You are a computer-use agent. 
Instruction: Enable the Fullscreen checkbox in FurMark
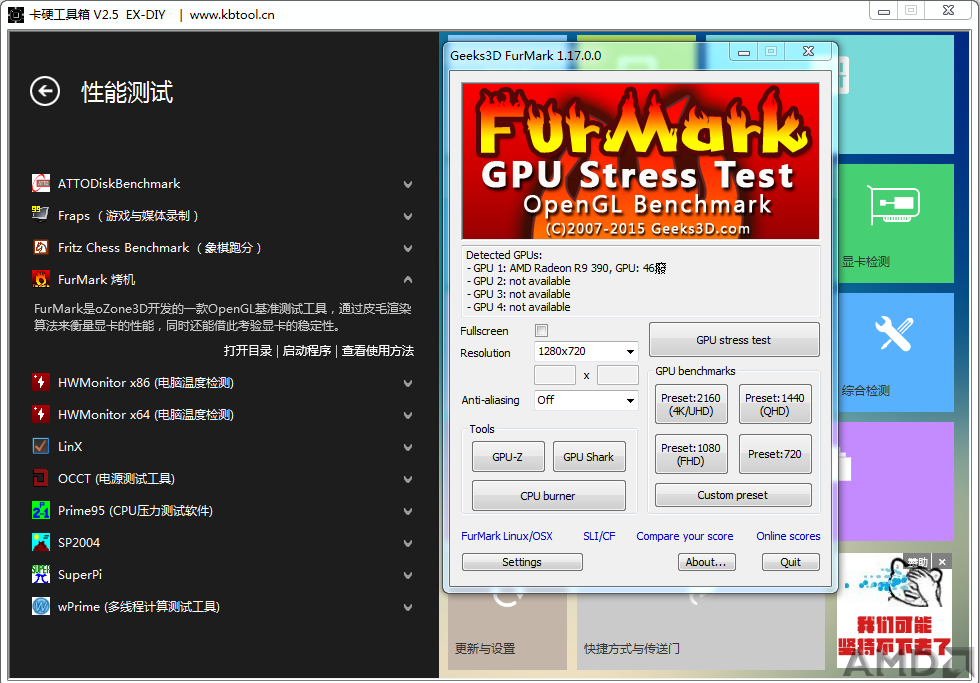pos(541,331)
